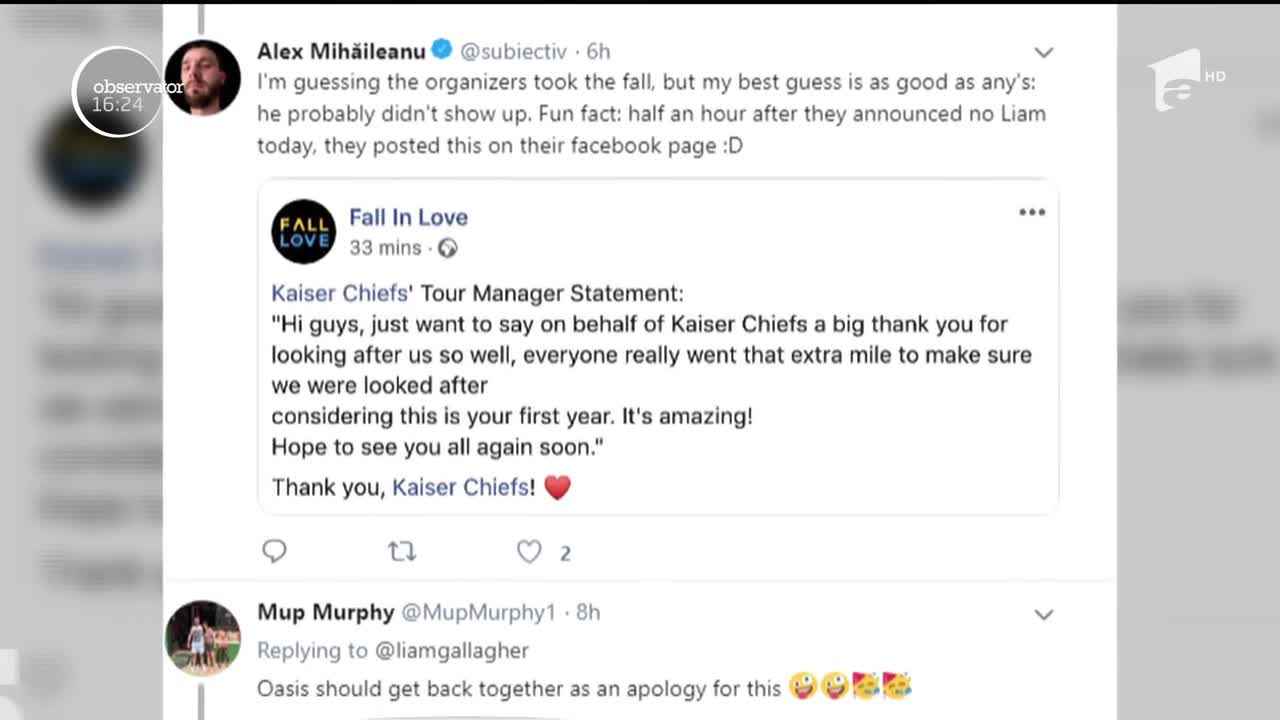Reply to Alex Mihăileanu's tweet

pyautogui.click(x=274, y=551)
